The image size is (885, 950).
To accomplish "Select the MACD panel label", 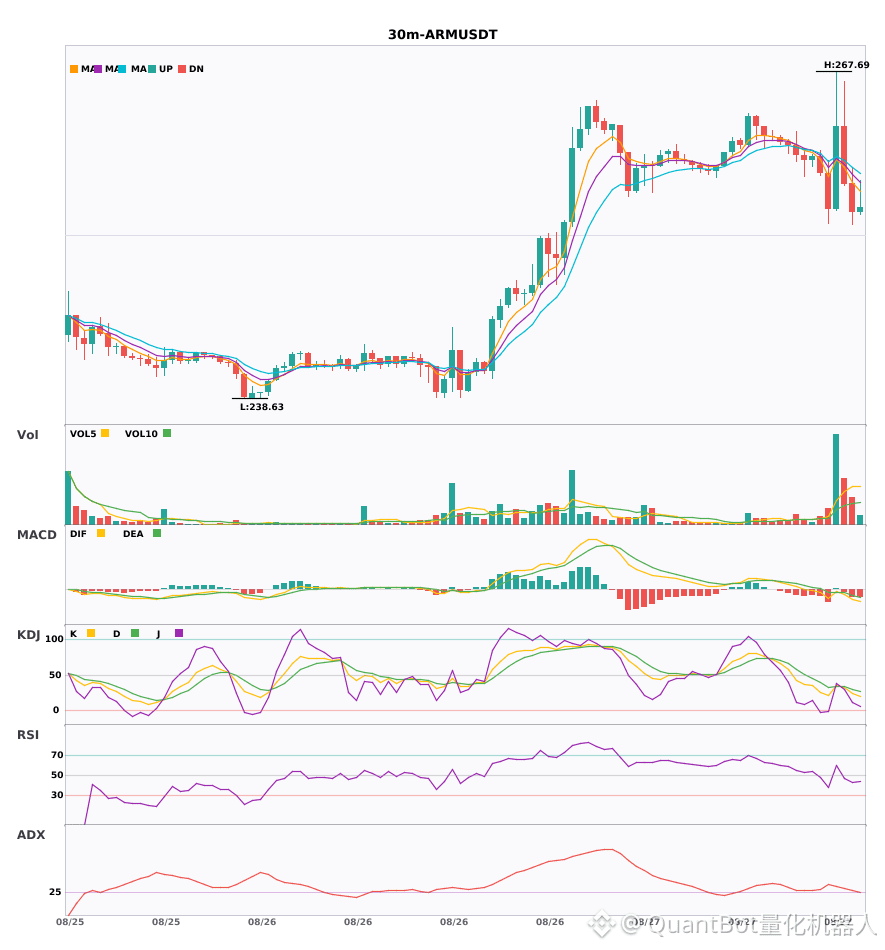I will tap(36, 535).
